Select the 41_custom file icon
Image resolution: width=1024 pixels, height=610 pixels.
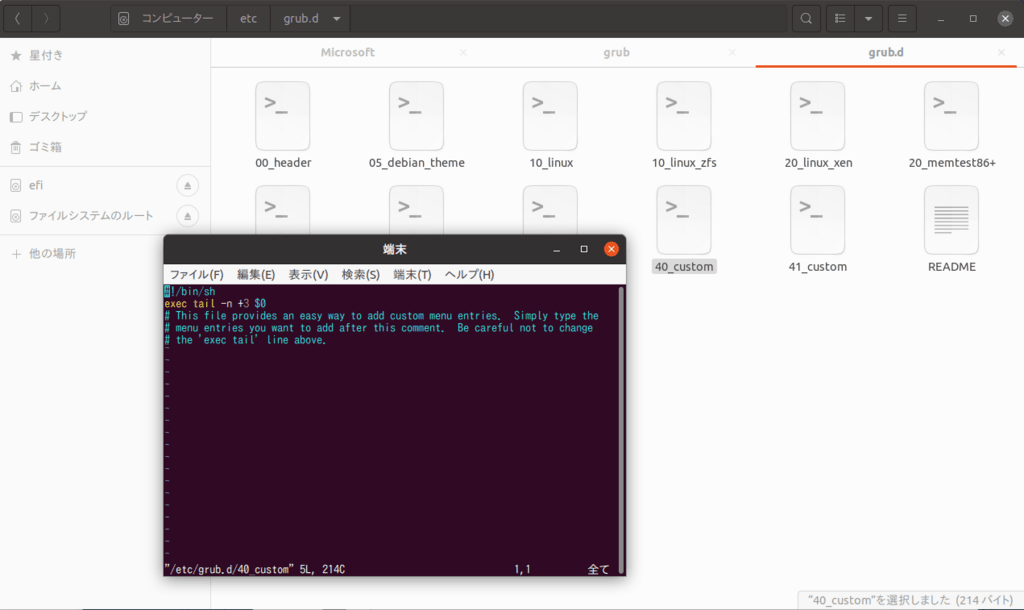pyautogui.click(x=818, y=220)
